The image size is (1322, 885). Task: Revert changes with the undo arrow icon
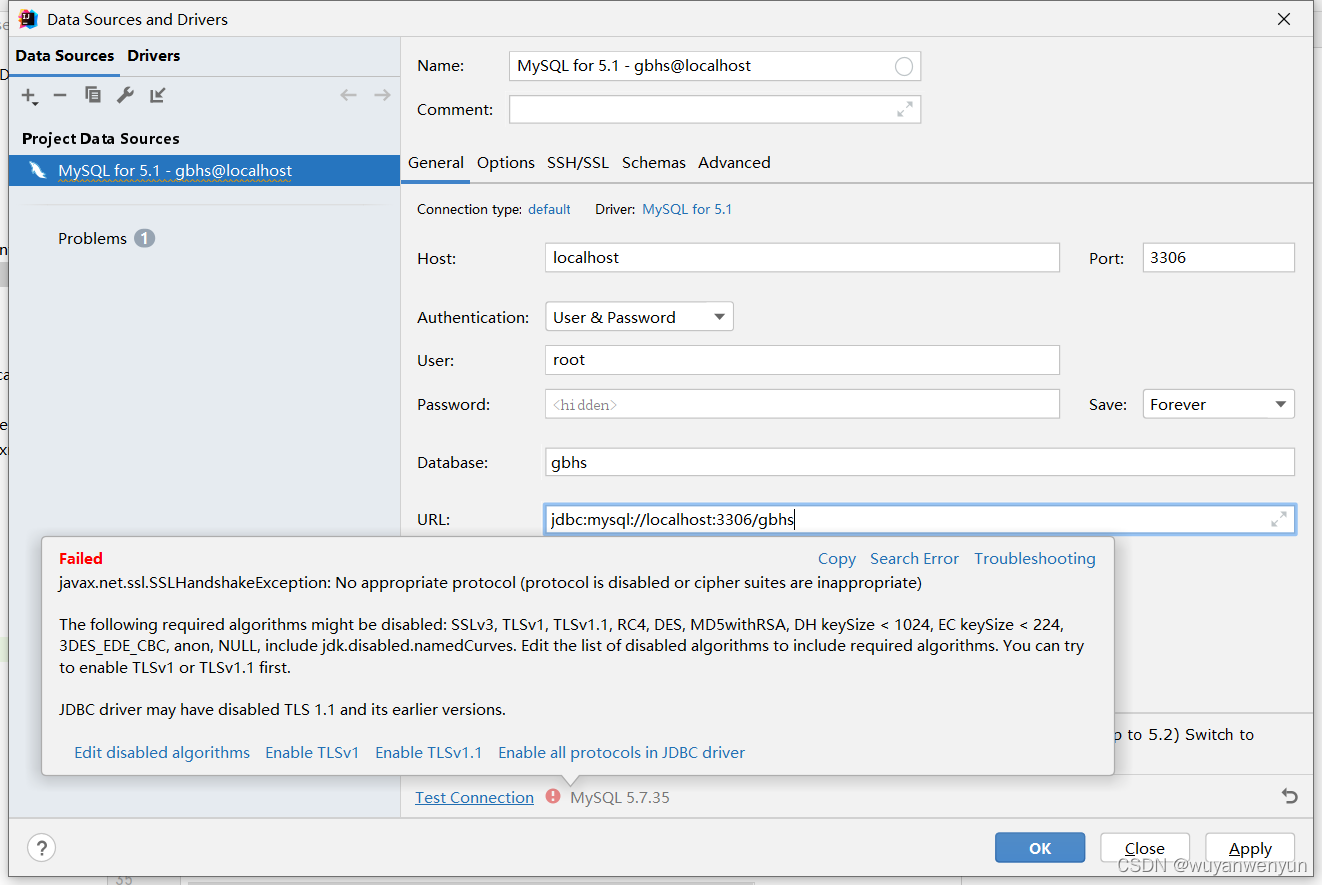(1290, 796)
